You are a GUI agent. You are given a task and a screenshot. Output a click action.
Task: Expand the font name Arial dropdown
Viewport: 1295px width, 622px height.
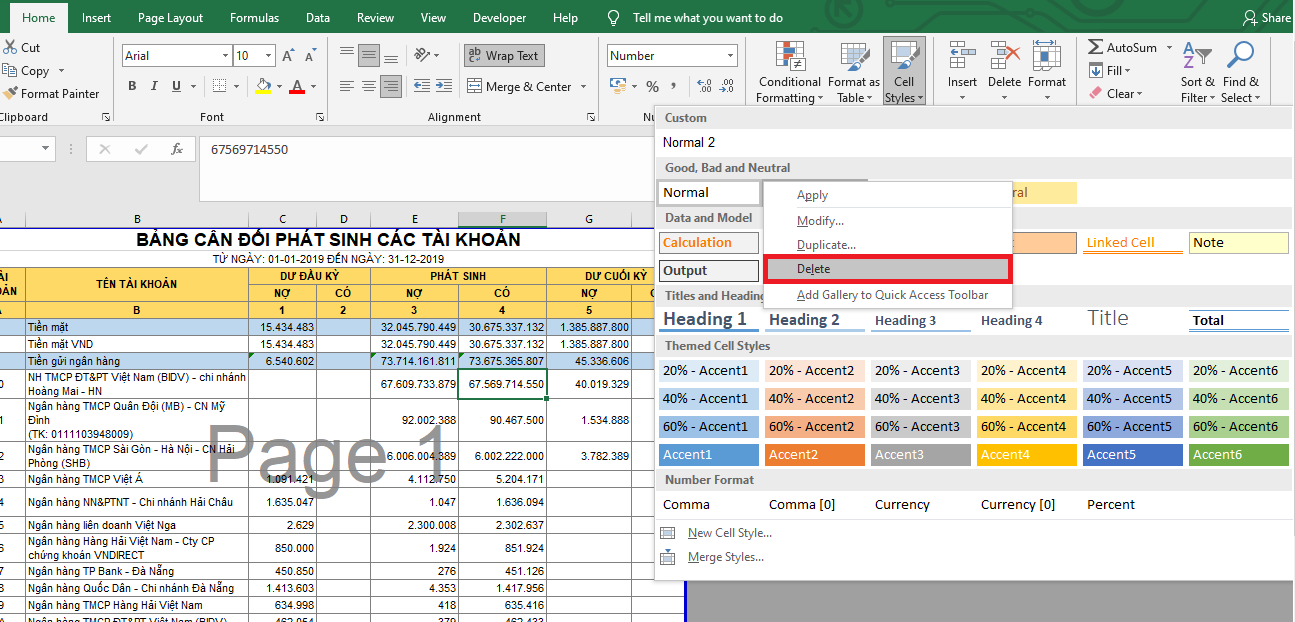(224, 56)
